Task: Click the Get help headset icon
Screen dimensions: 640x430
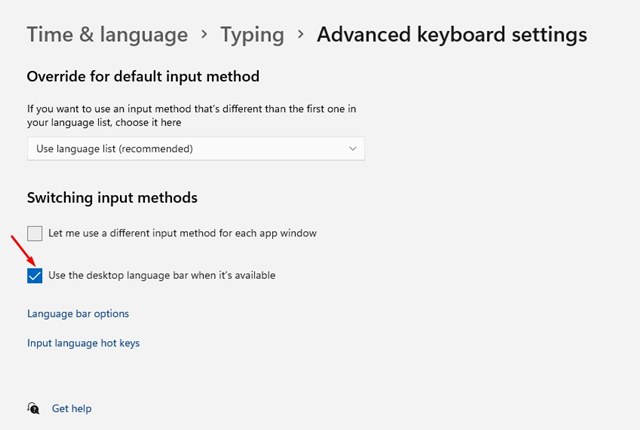Action: click(x=33, y=408)
